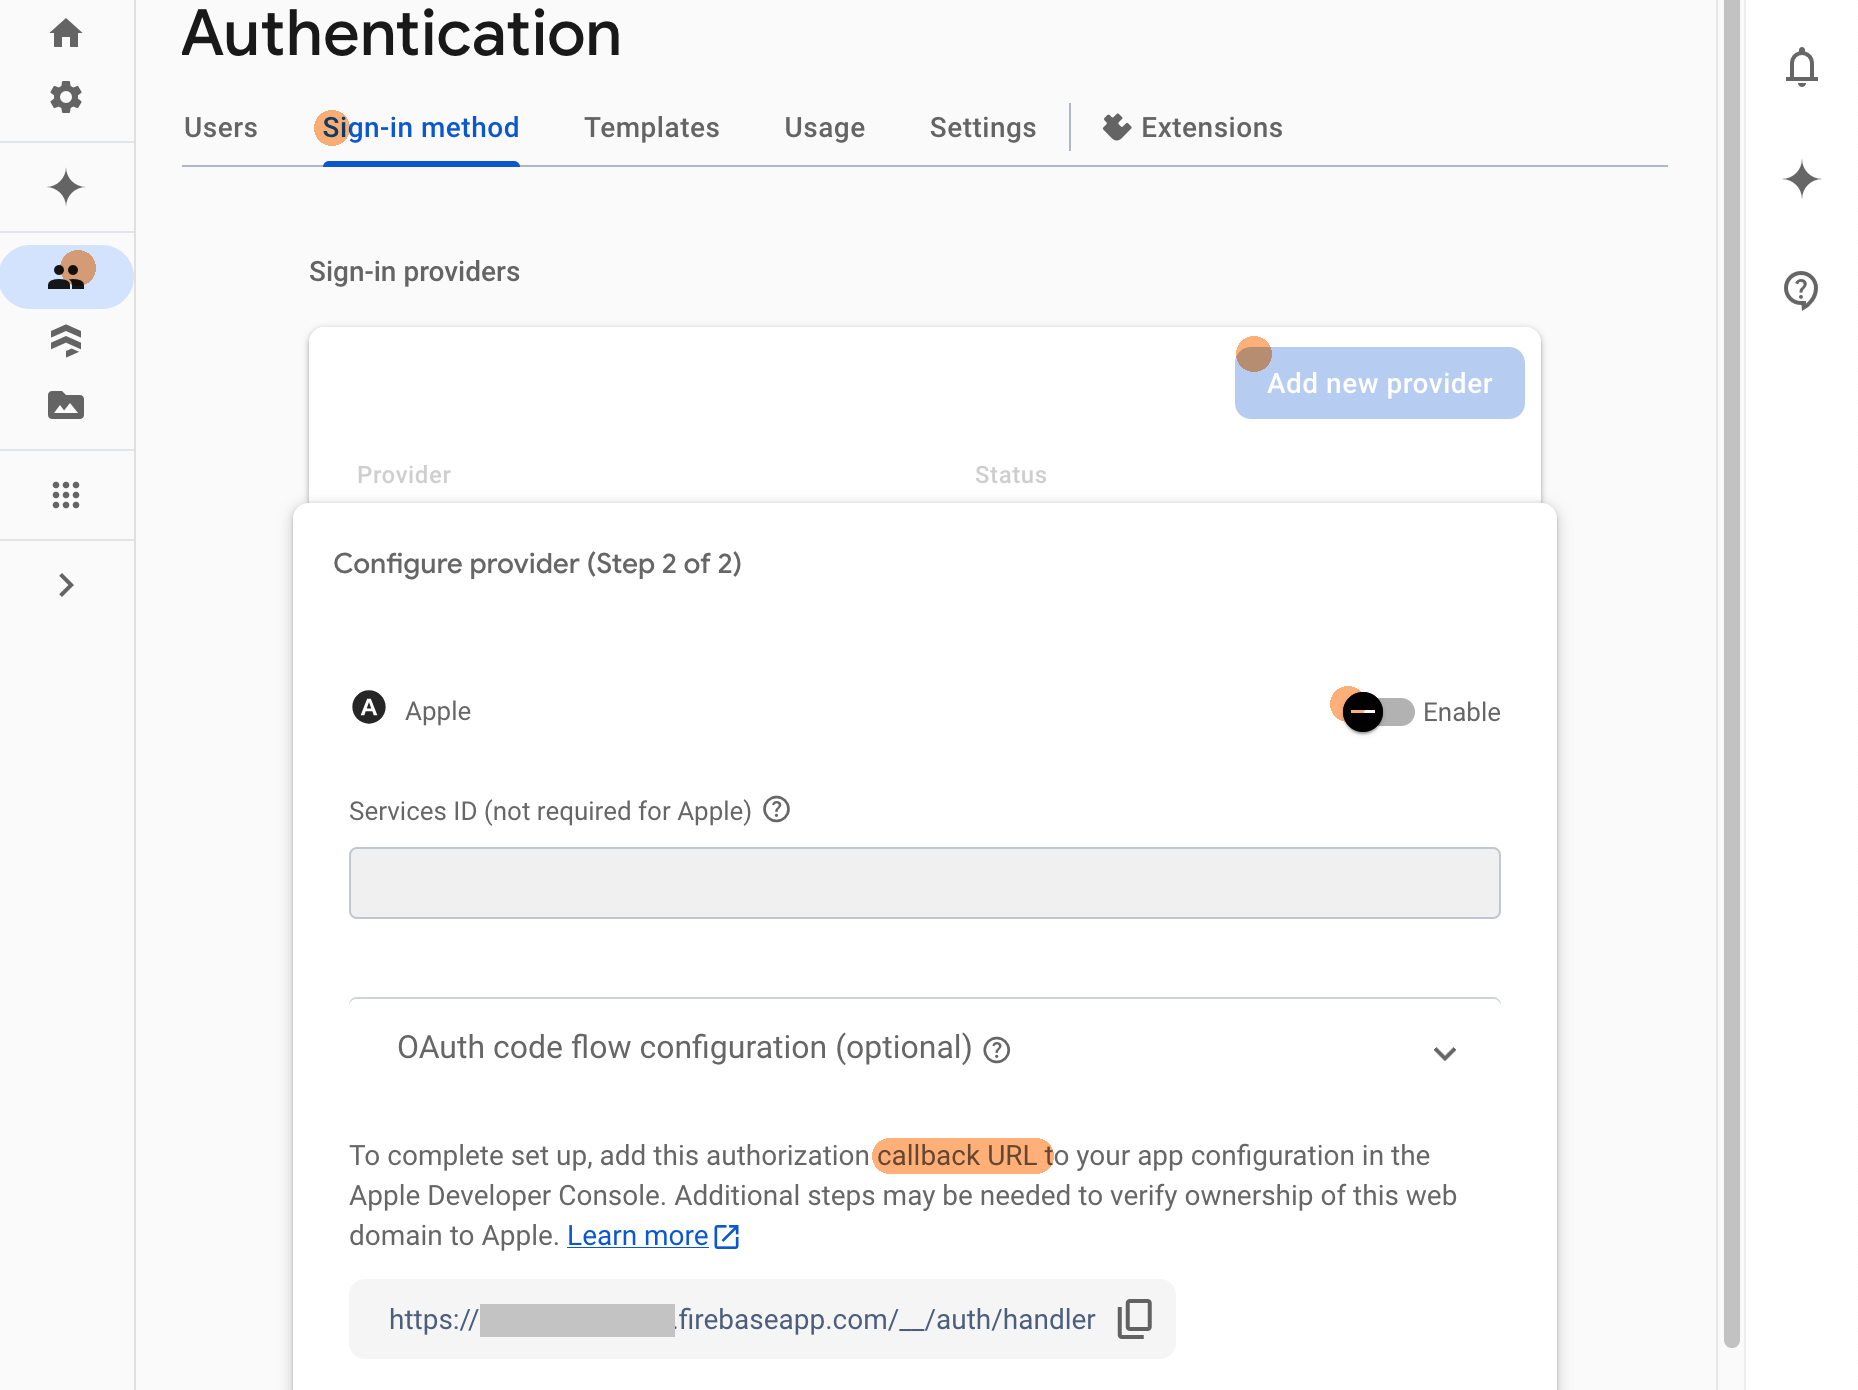Click the Services ID input field

[924, 883]
